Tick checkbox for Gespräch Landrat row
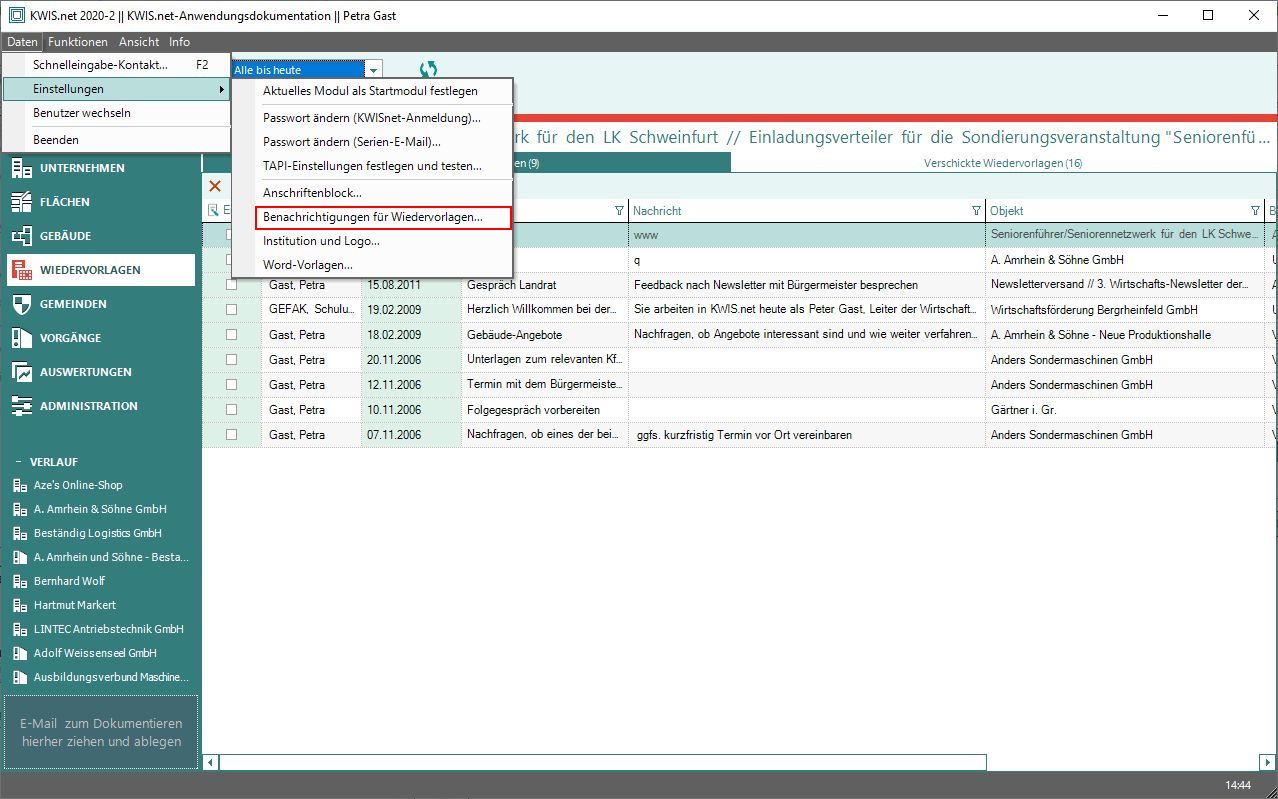This screenshot has height=799, width=1278. 231,285
